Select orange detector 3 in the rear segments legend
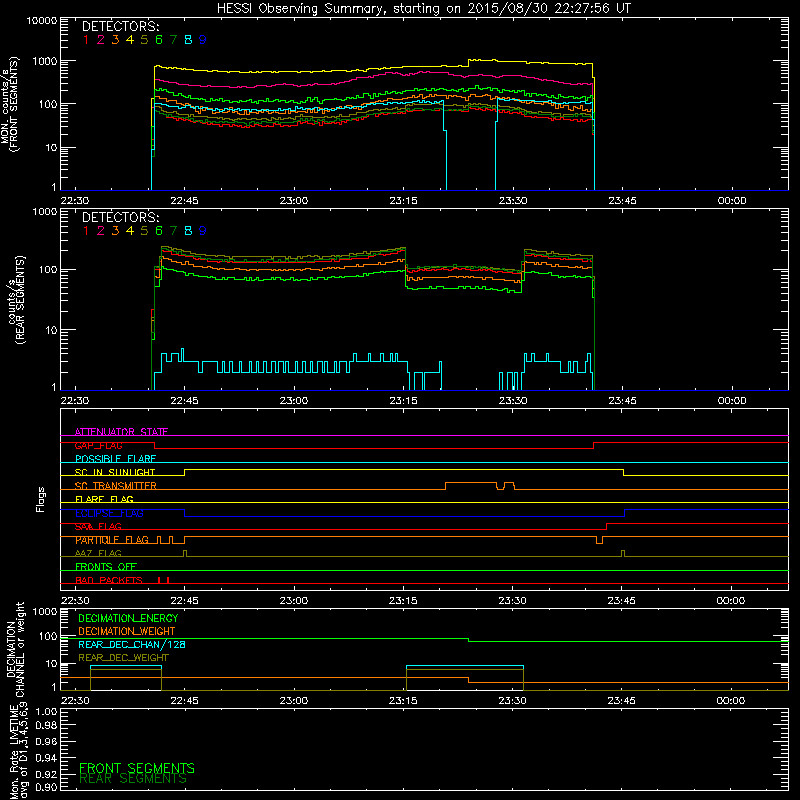Image resolution: width=800 pixels, height=800 pixels. point(115,231)
